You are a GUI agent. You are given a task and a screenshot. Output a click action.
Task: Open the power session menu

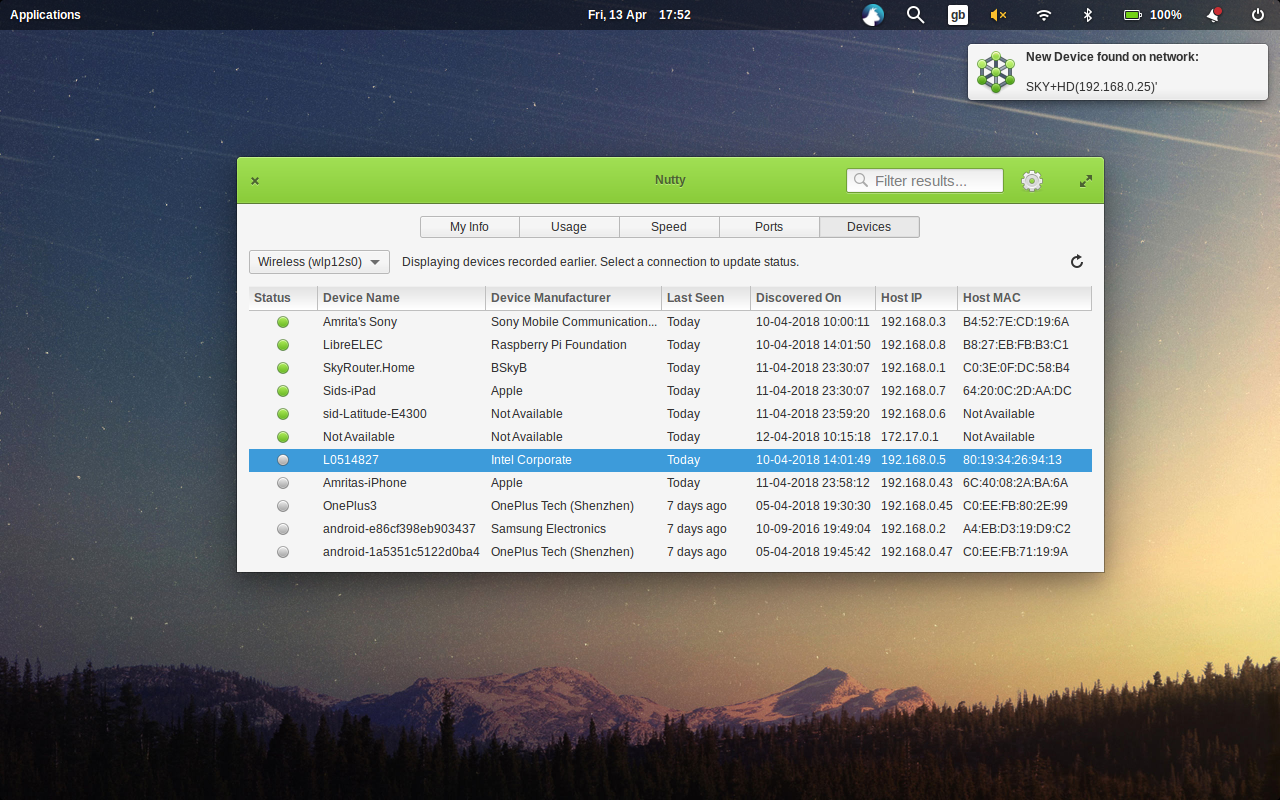coord(1258,15)
